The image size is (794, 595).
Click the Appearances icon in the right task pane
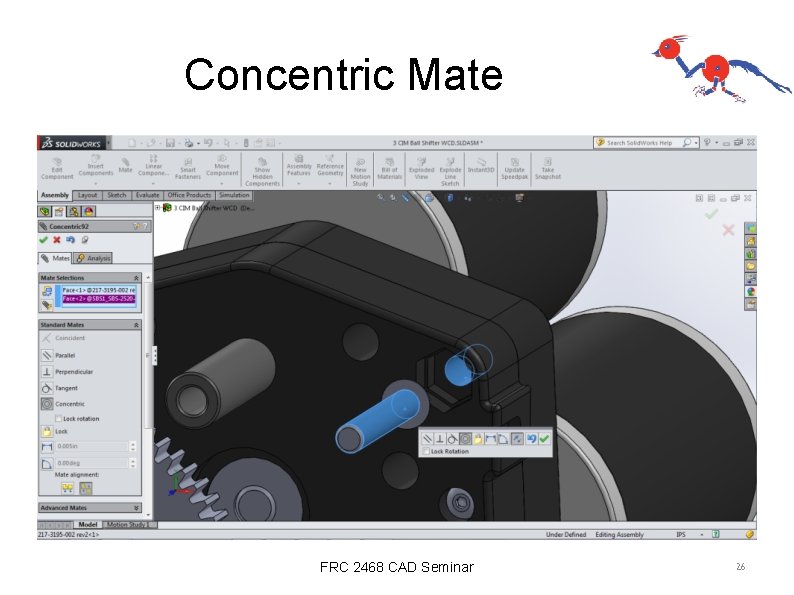(750, 292)
